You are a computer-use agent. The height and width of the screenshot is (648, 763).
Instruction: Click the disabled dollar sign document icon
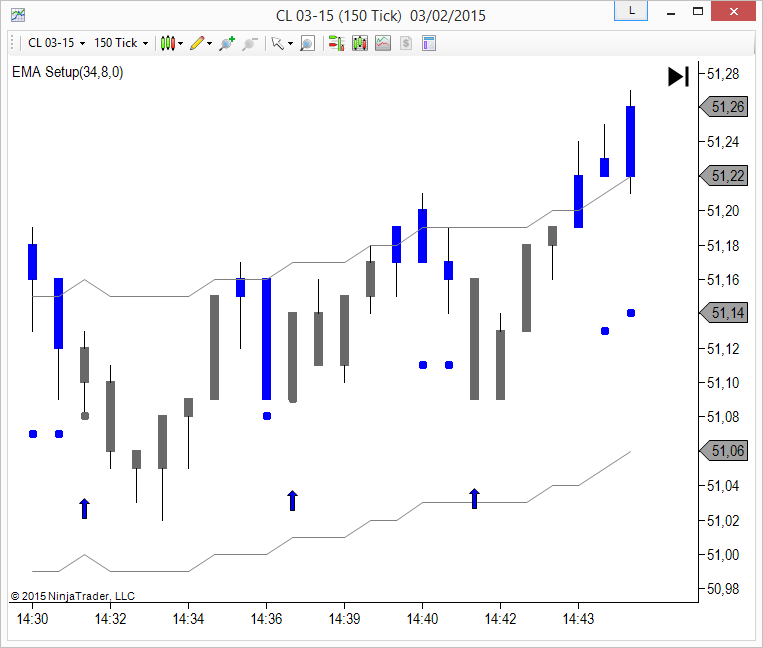[405, 43]
